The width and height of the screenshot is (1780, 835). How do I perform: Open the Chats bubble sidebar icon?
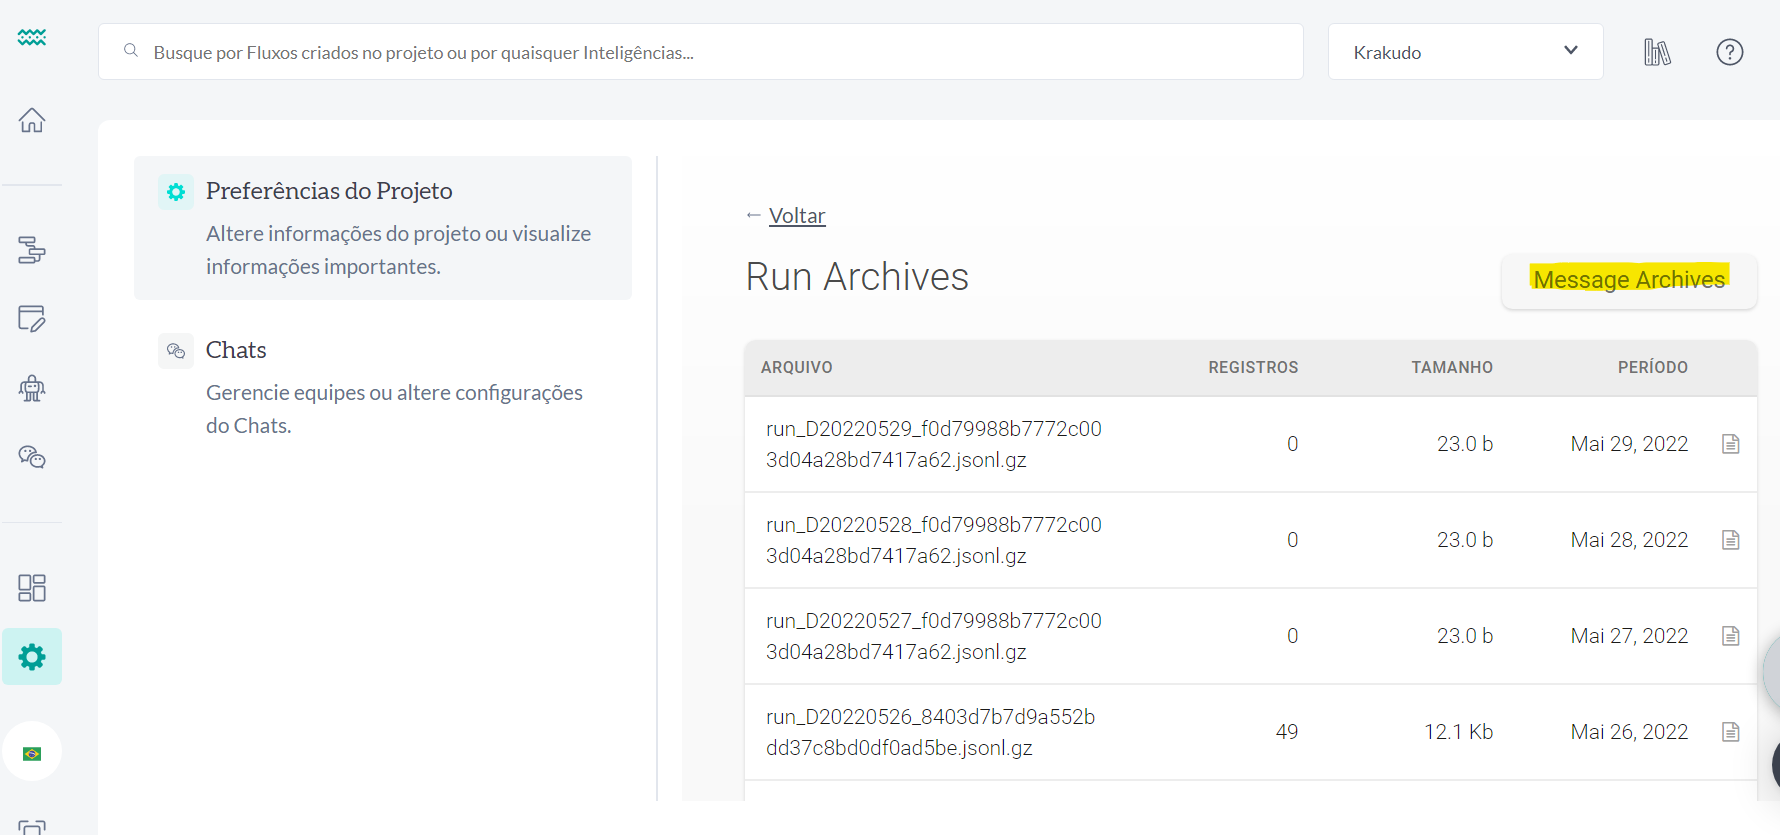[32, 457]
